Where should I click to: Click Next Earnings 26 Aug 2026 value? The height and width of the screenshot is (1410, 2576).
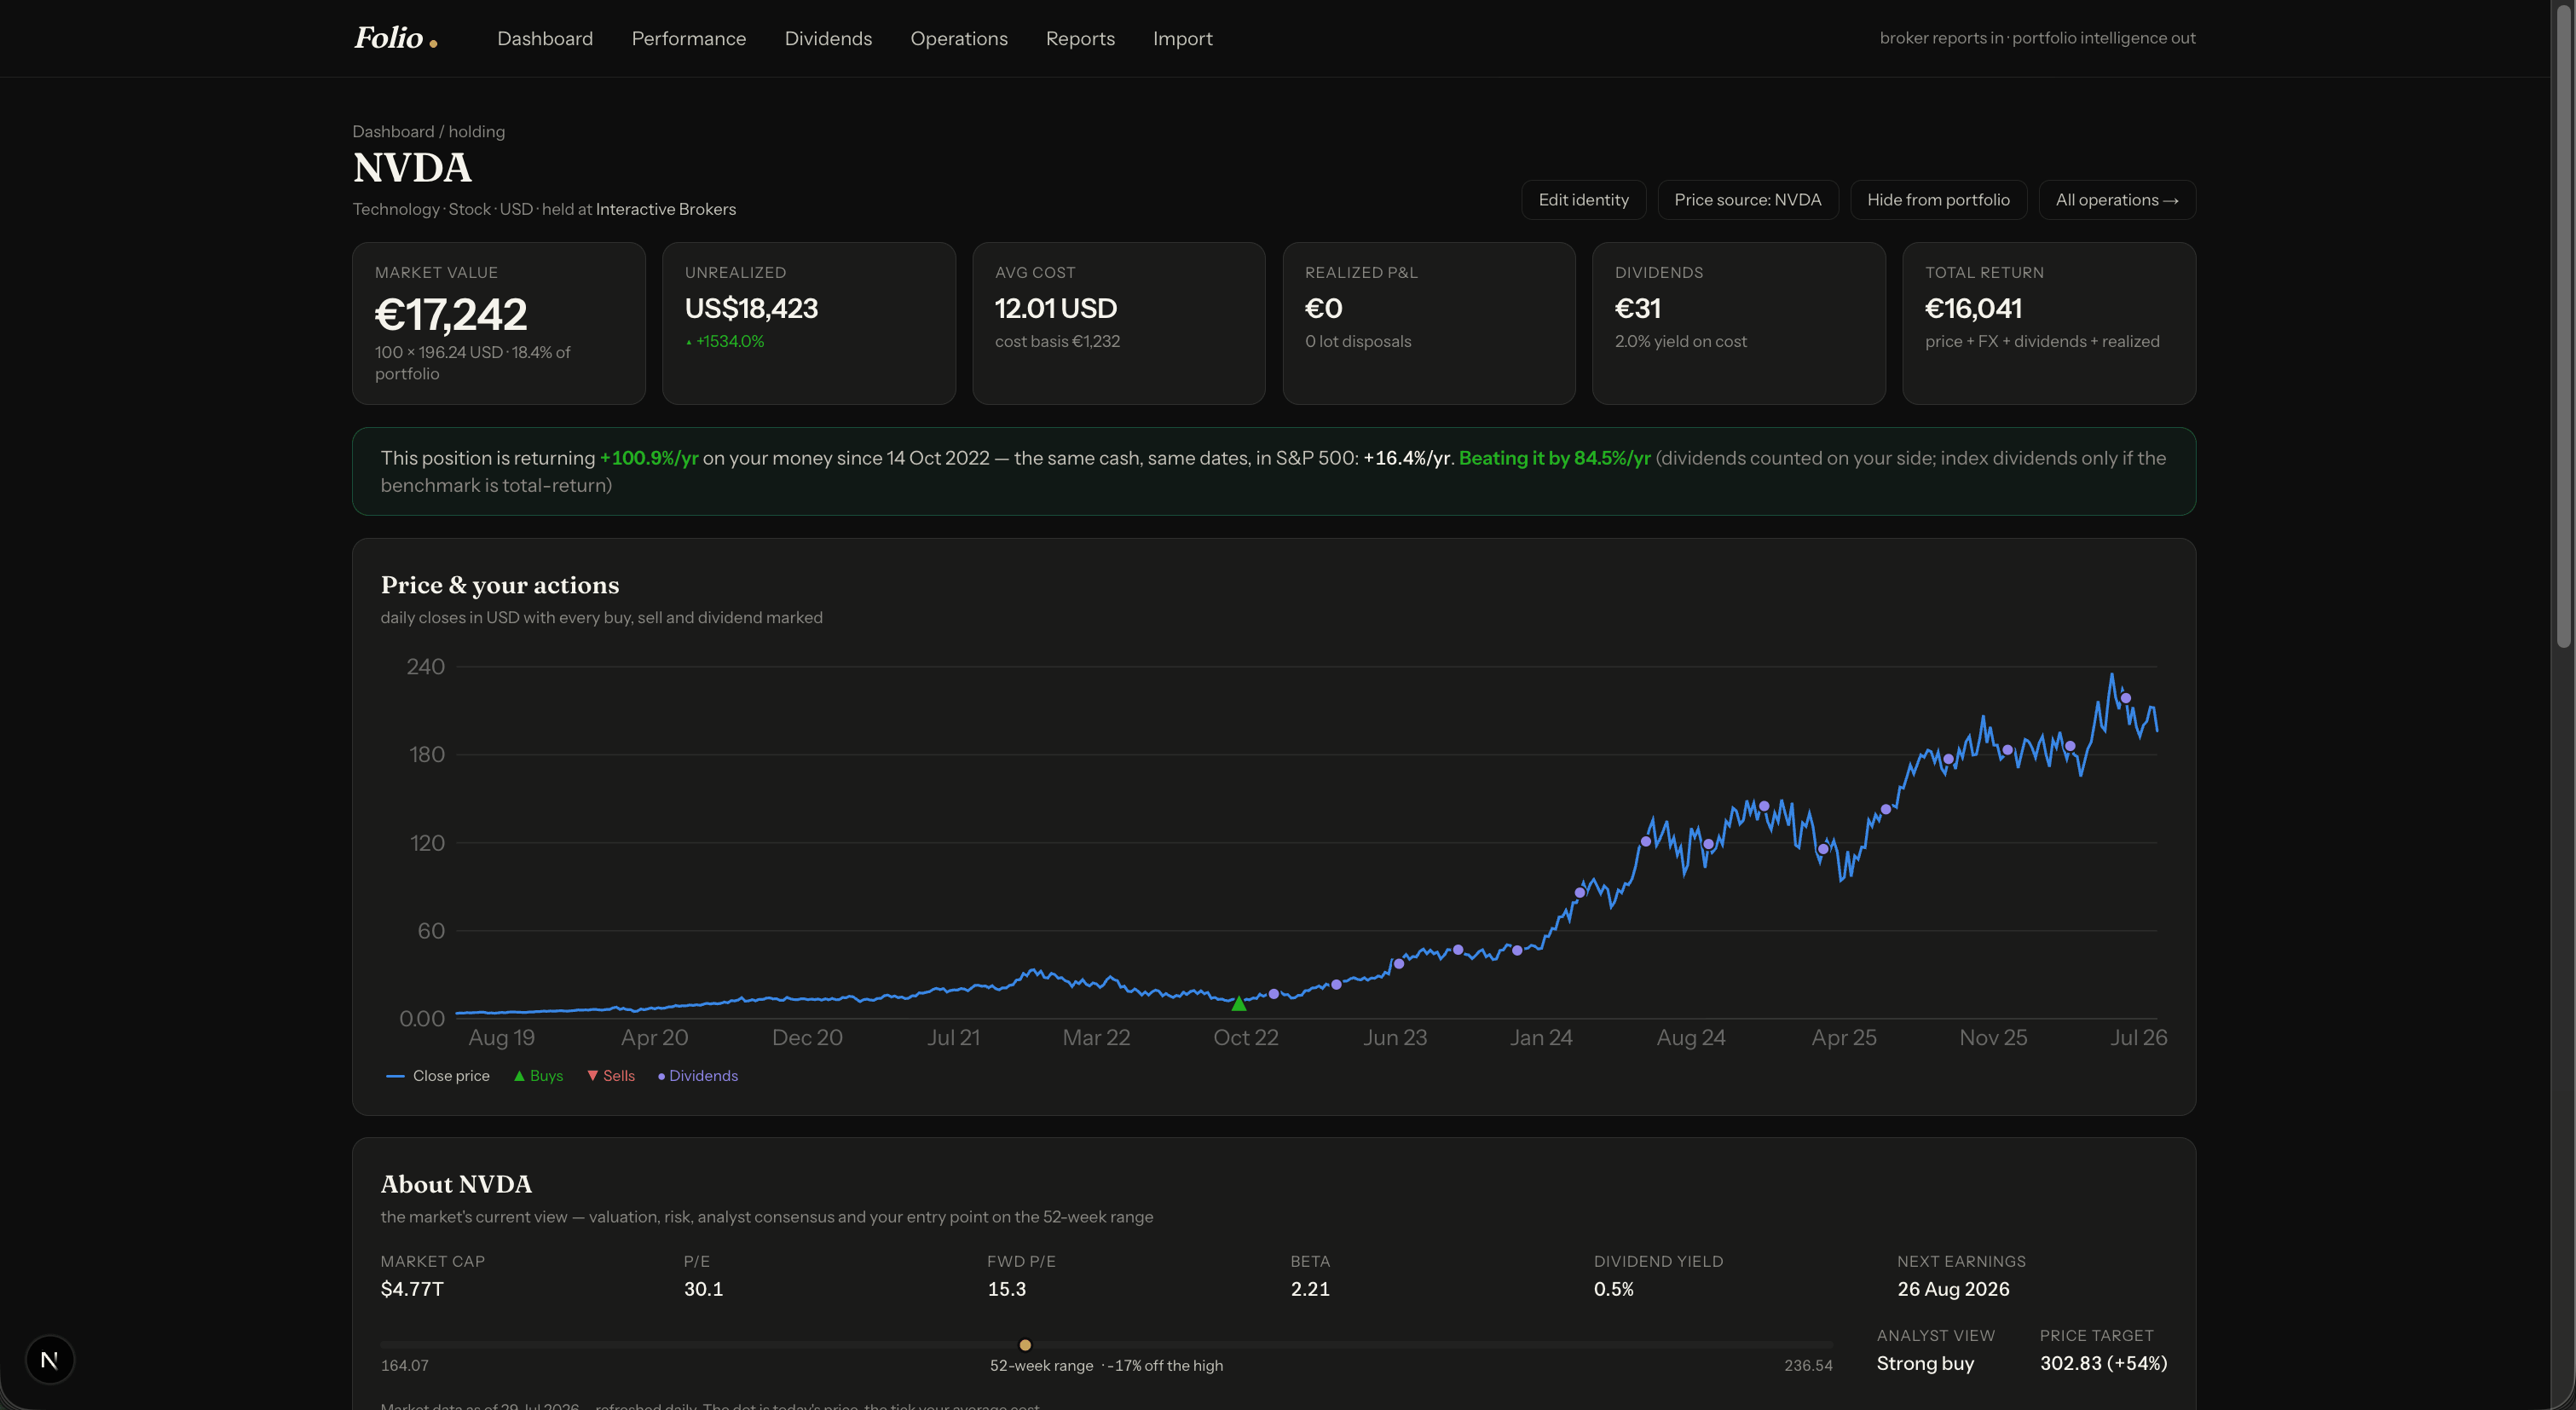point(1953,1289)
